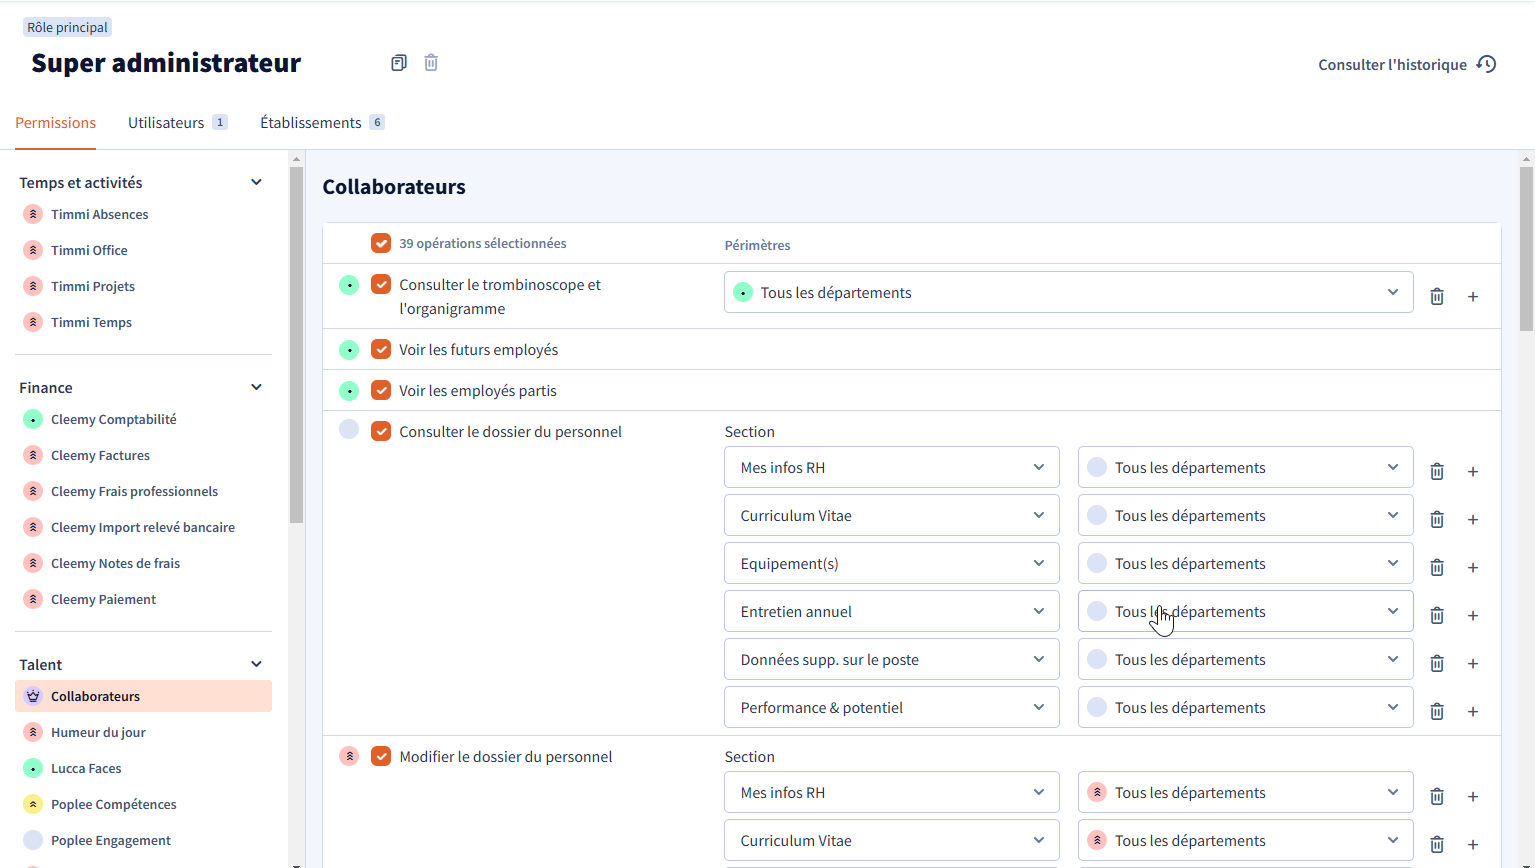Image resolution: width=1535 pixels, height=868 pixels.
Task: Click the red level icon for Modifier le dossier
Action: point(349,756)
